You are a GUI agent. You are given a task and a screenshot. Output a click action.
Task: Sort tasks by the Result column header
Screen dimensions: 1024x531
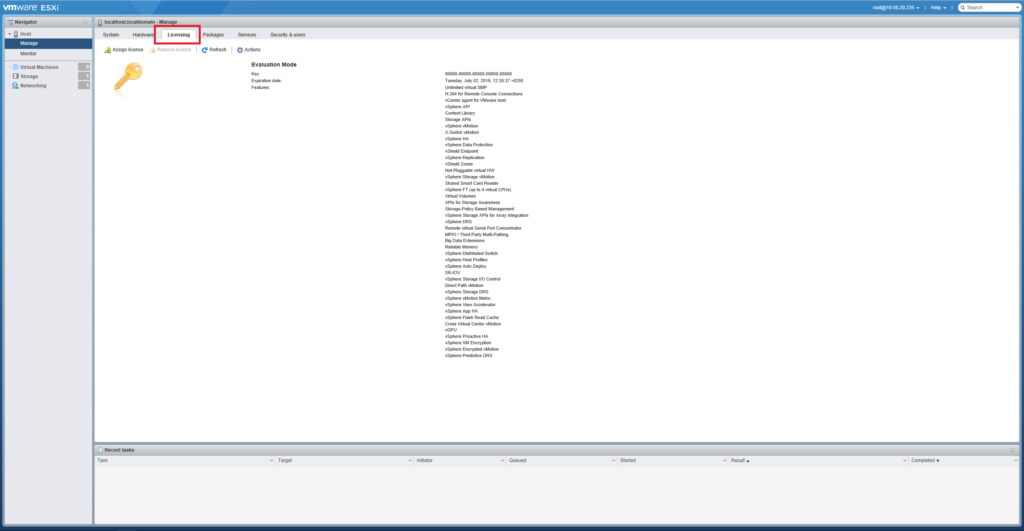[x=740, y=460]
